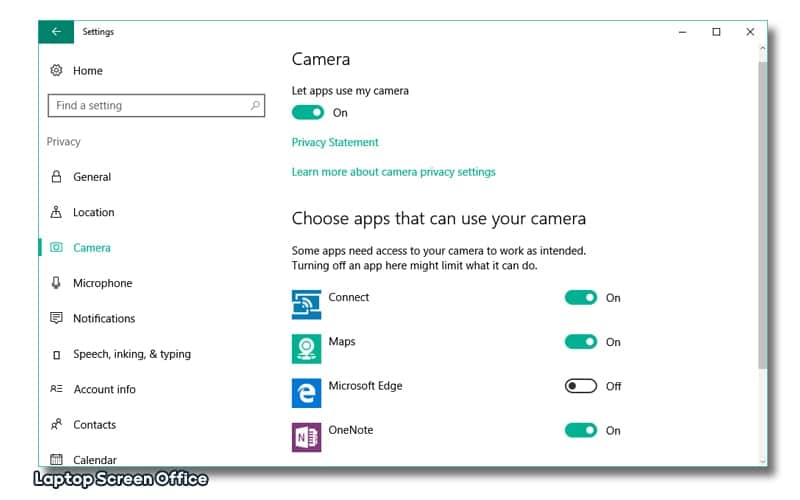The width and height of the screenshot is (800, 500).
Task: Click the Contacts people icon
Action: click(56, 424)
